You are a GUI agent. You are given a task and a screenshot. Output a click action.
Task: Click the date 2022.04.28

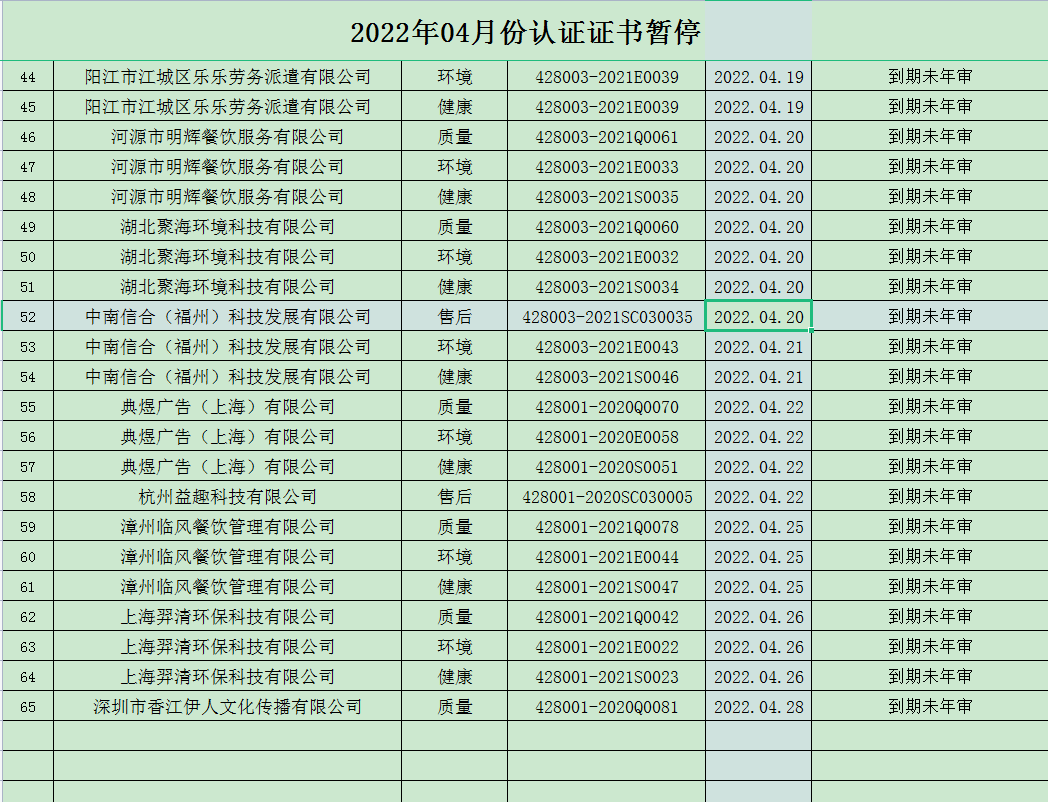758,707
